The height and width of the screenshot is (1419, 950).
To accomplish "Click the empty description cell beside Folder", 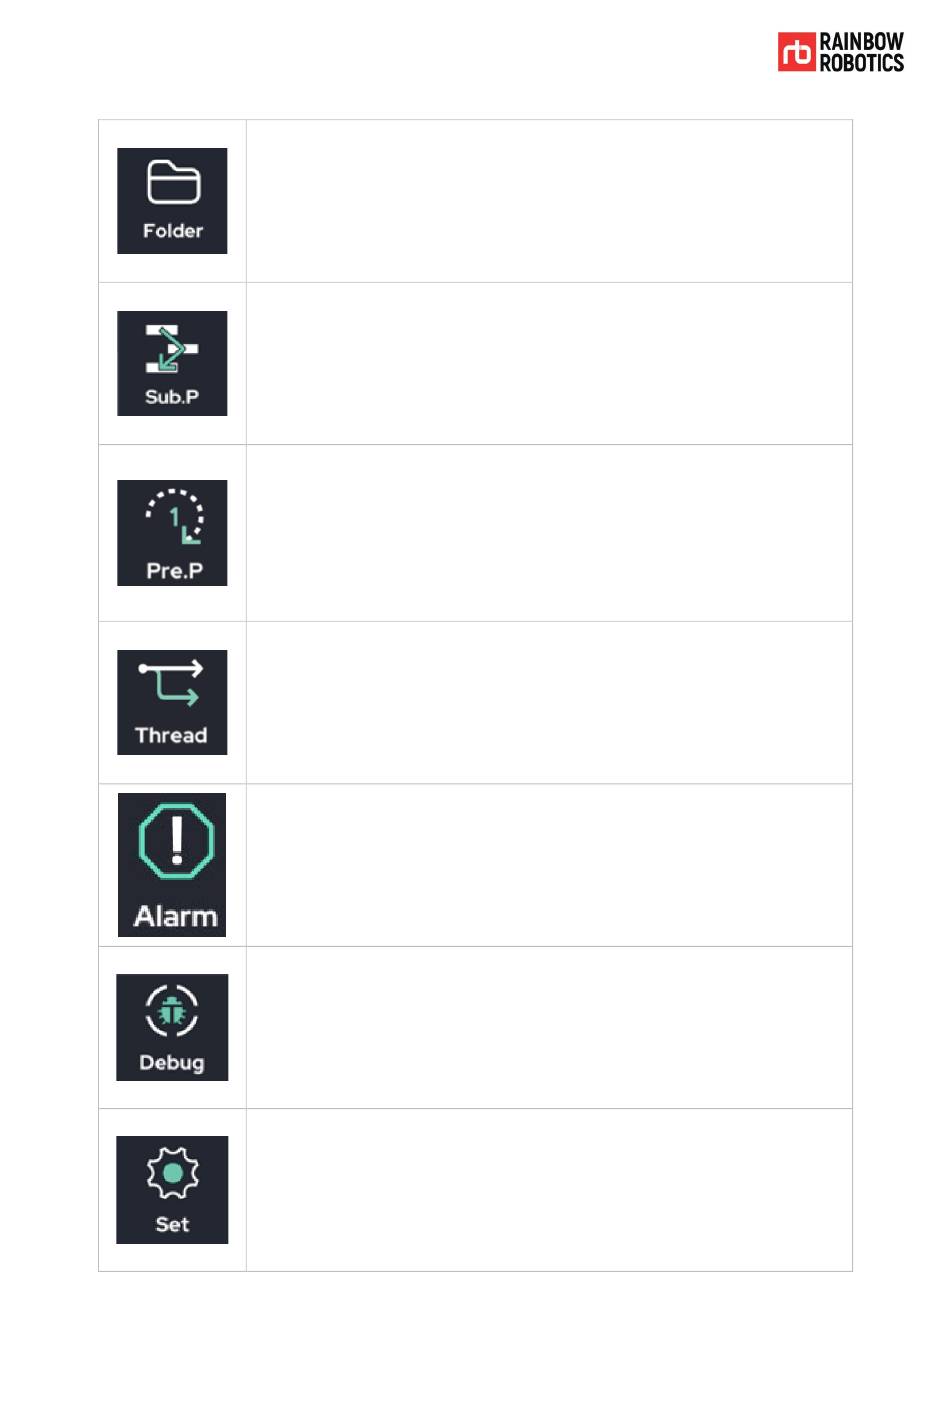I will [x=549, y=201].
